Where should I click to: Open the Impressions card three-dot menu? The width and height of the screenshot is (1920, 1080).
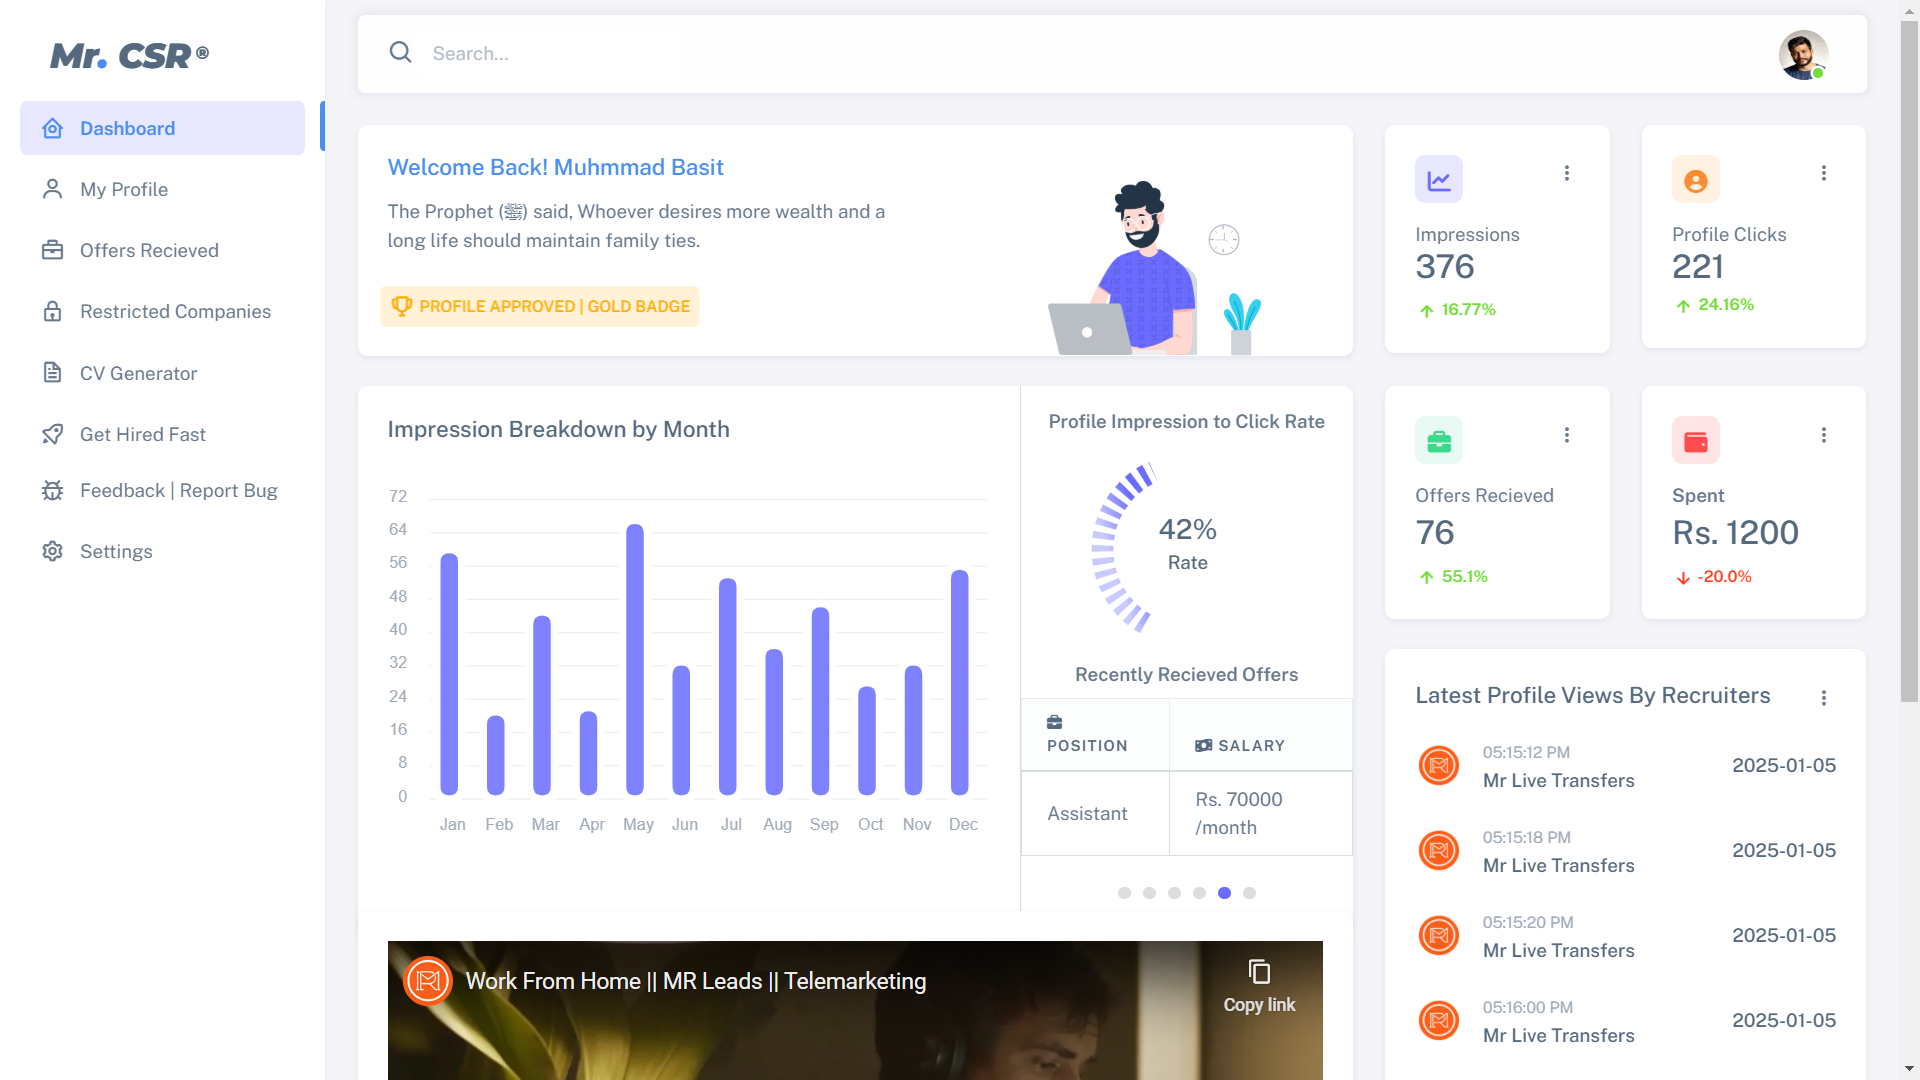1566,173
